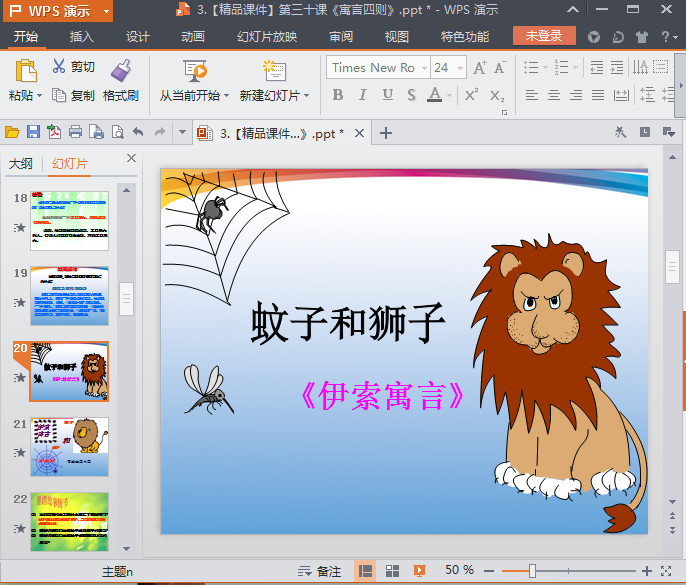
Task: Increase indent level icon
Action: 617,67
